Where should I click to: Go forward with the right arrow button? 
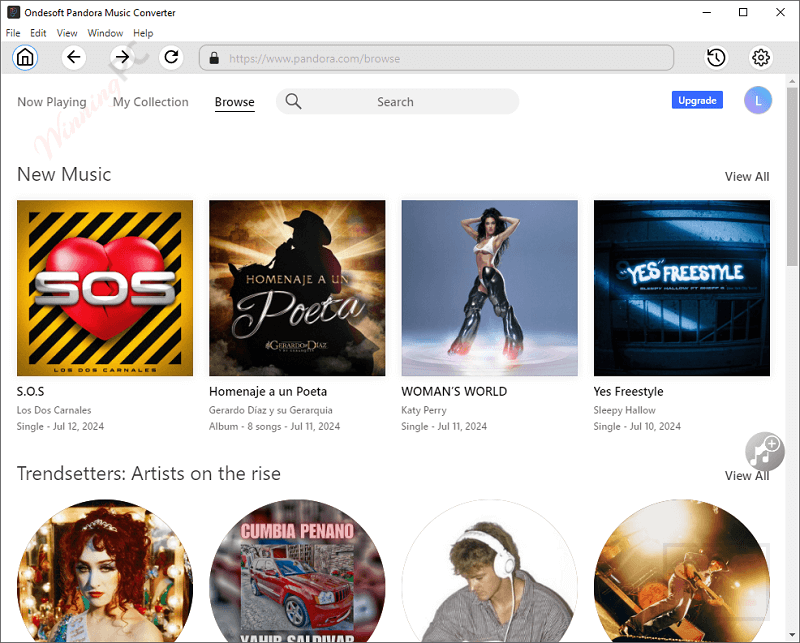122,57
